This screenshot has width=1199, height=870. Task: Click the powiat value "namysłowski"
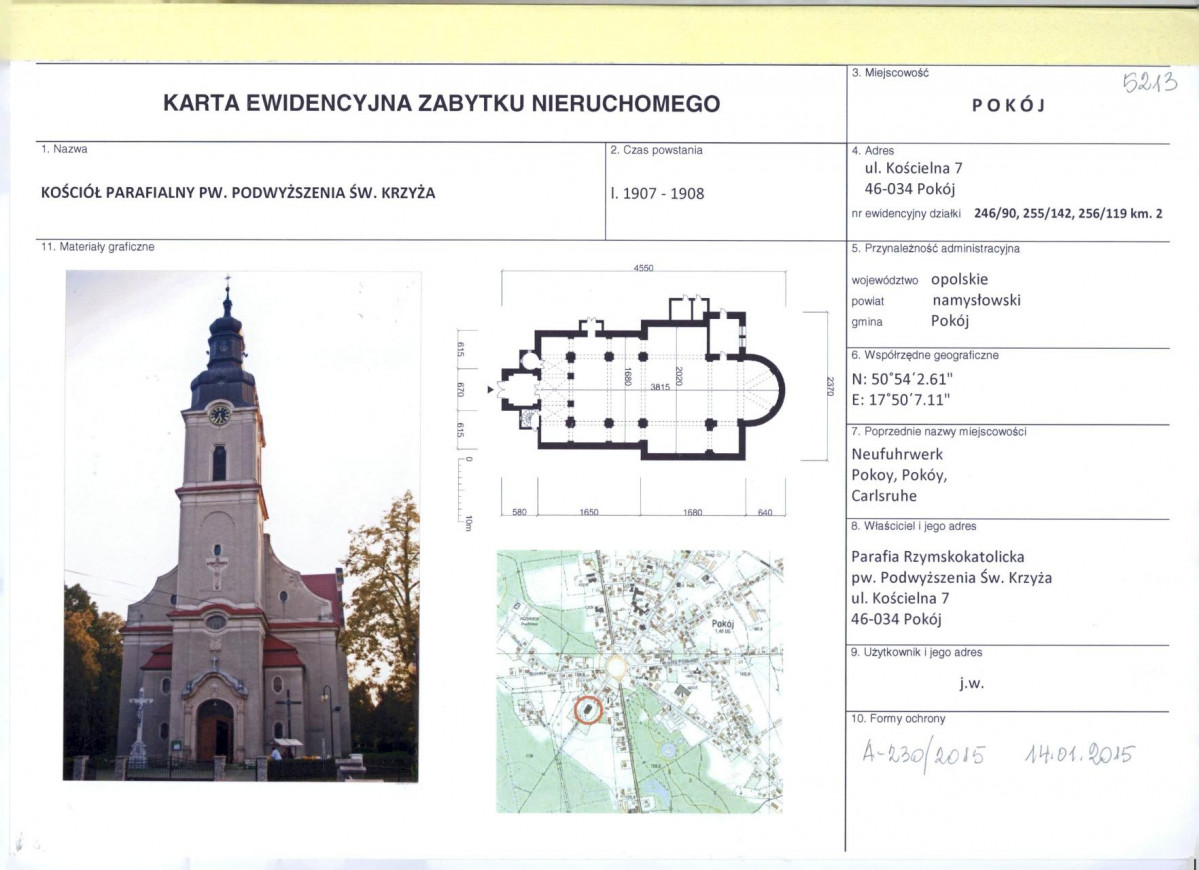click(976, 300)
